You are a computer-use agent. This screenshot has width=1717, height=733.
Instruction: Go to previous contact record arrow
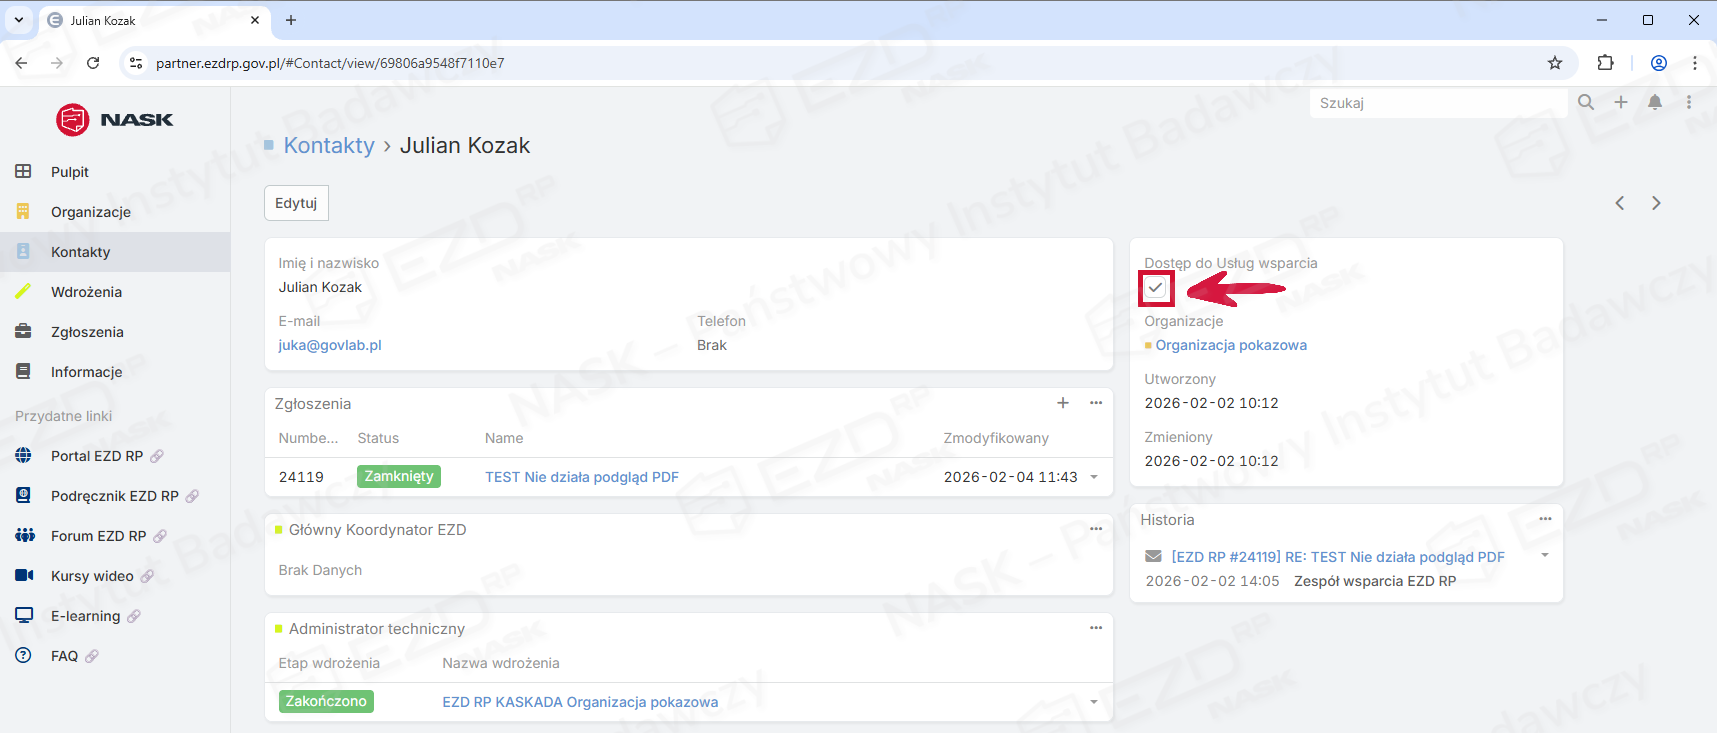tap(1620, 203)
